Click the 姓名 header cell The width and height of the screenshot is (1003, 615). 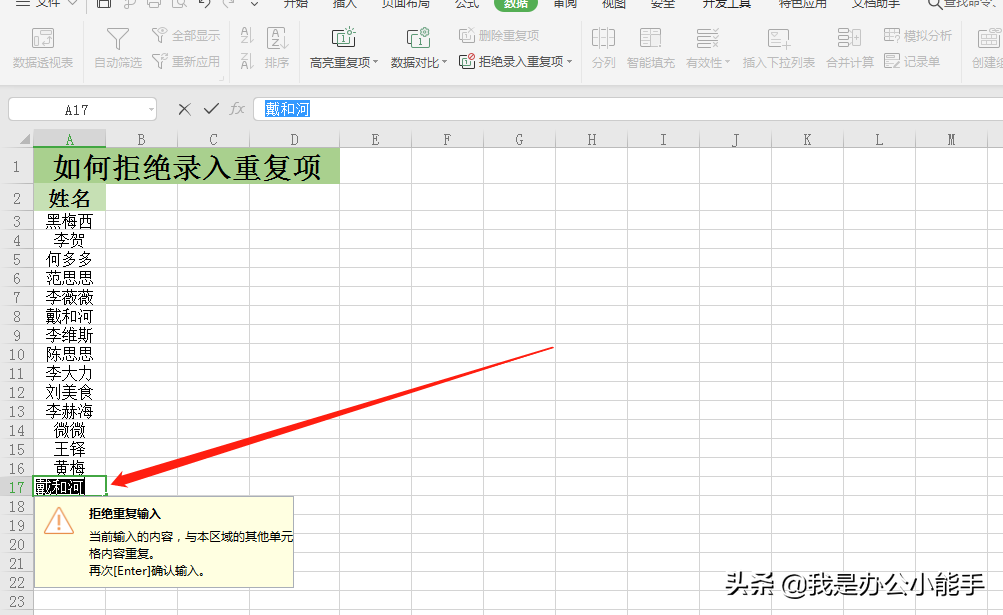[70, 198]
